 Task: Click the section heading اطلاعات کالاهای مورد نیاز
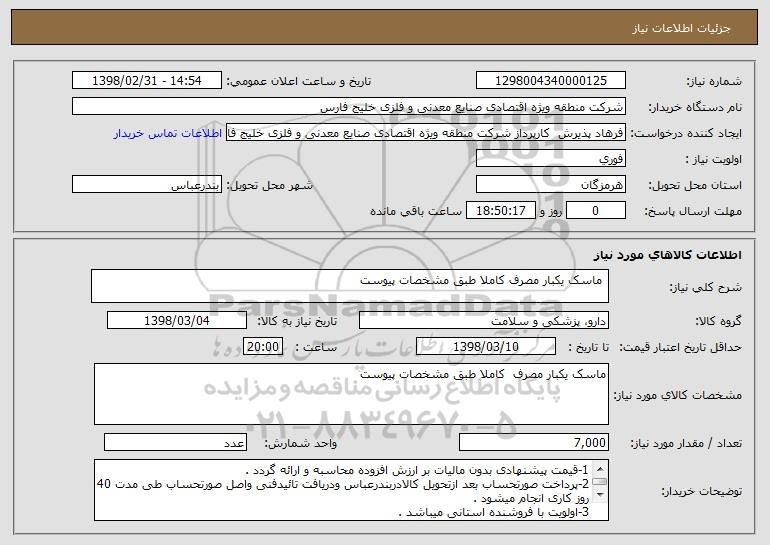tap(667, 255)
